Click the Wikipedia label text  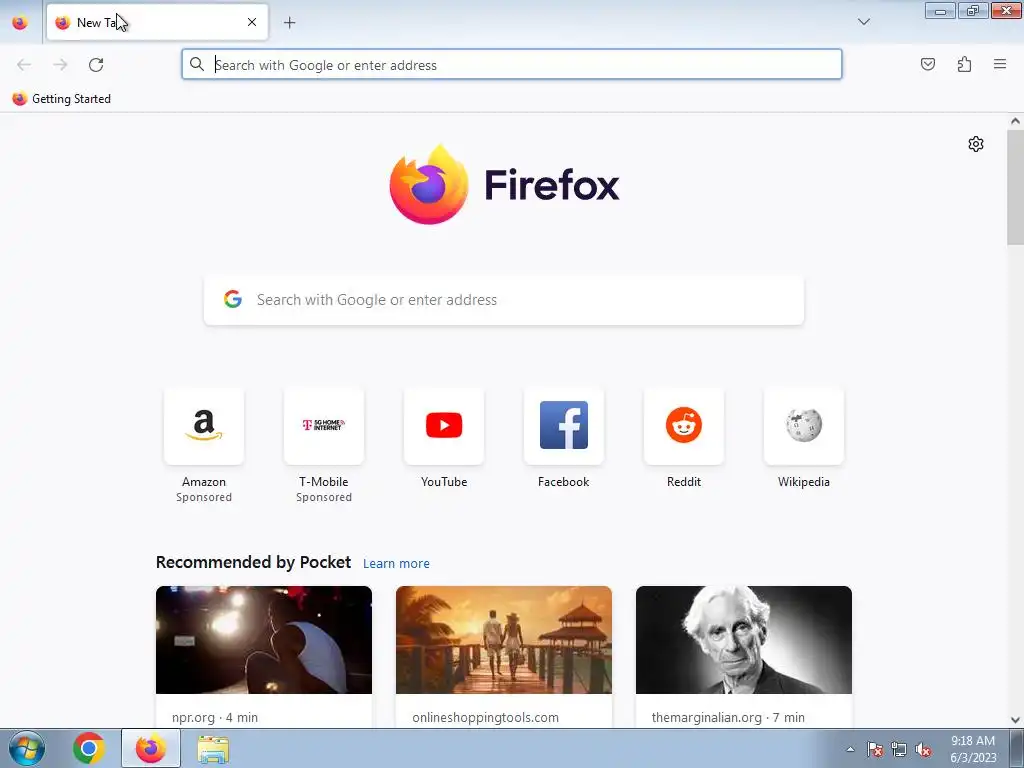click(x=804, y=482)
